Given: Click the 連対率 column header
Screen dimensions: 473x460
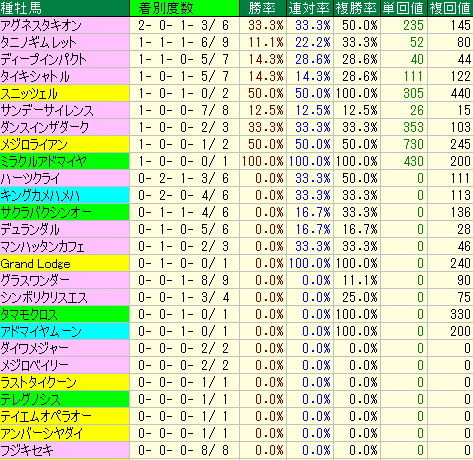Looking at the screenshot, I should coord(310,8).
